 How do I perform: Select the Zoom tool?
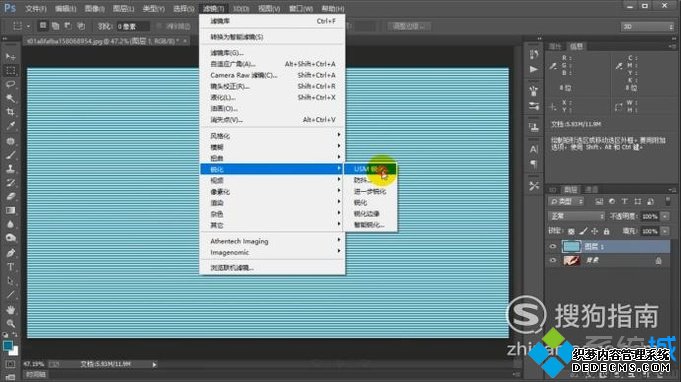[10, 323]
